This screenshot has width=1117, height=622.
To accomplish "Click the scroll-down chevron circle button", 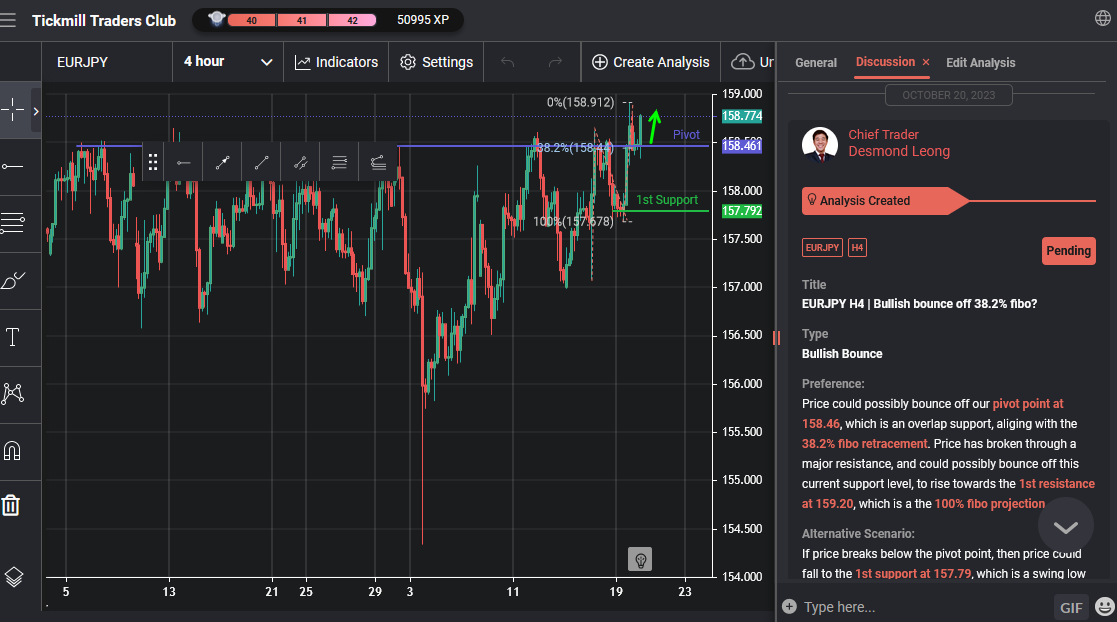I will pyautogui.click(x=1066, y=527).
